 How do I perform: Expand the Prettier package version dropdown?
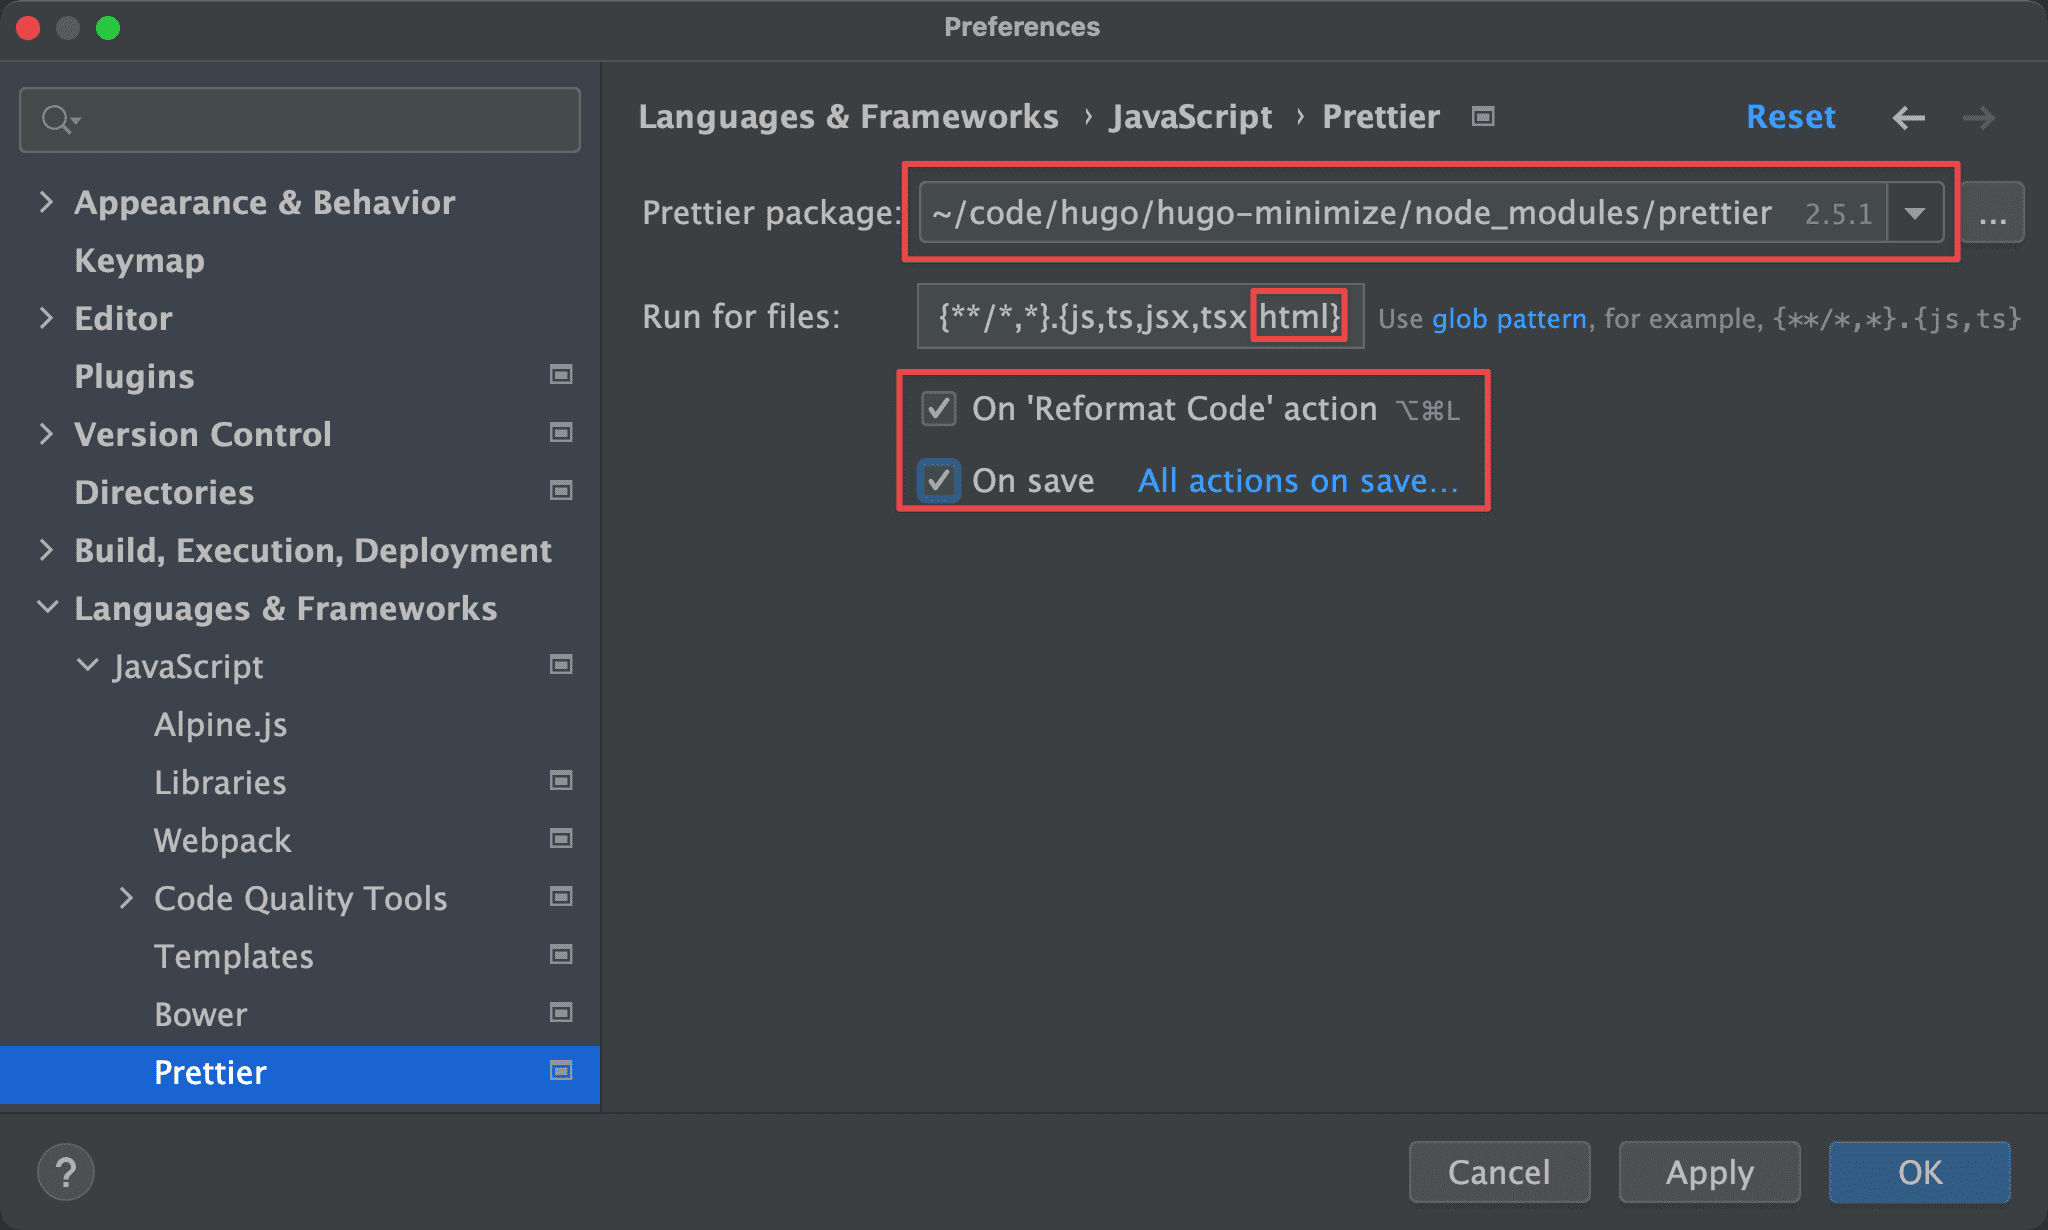[x=1919, y=212]
